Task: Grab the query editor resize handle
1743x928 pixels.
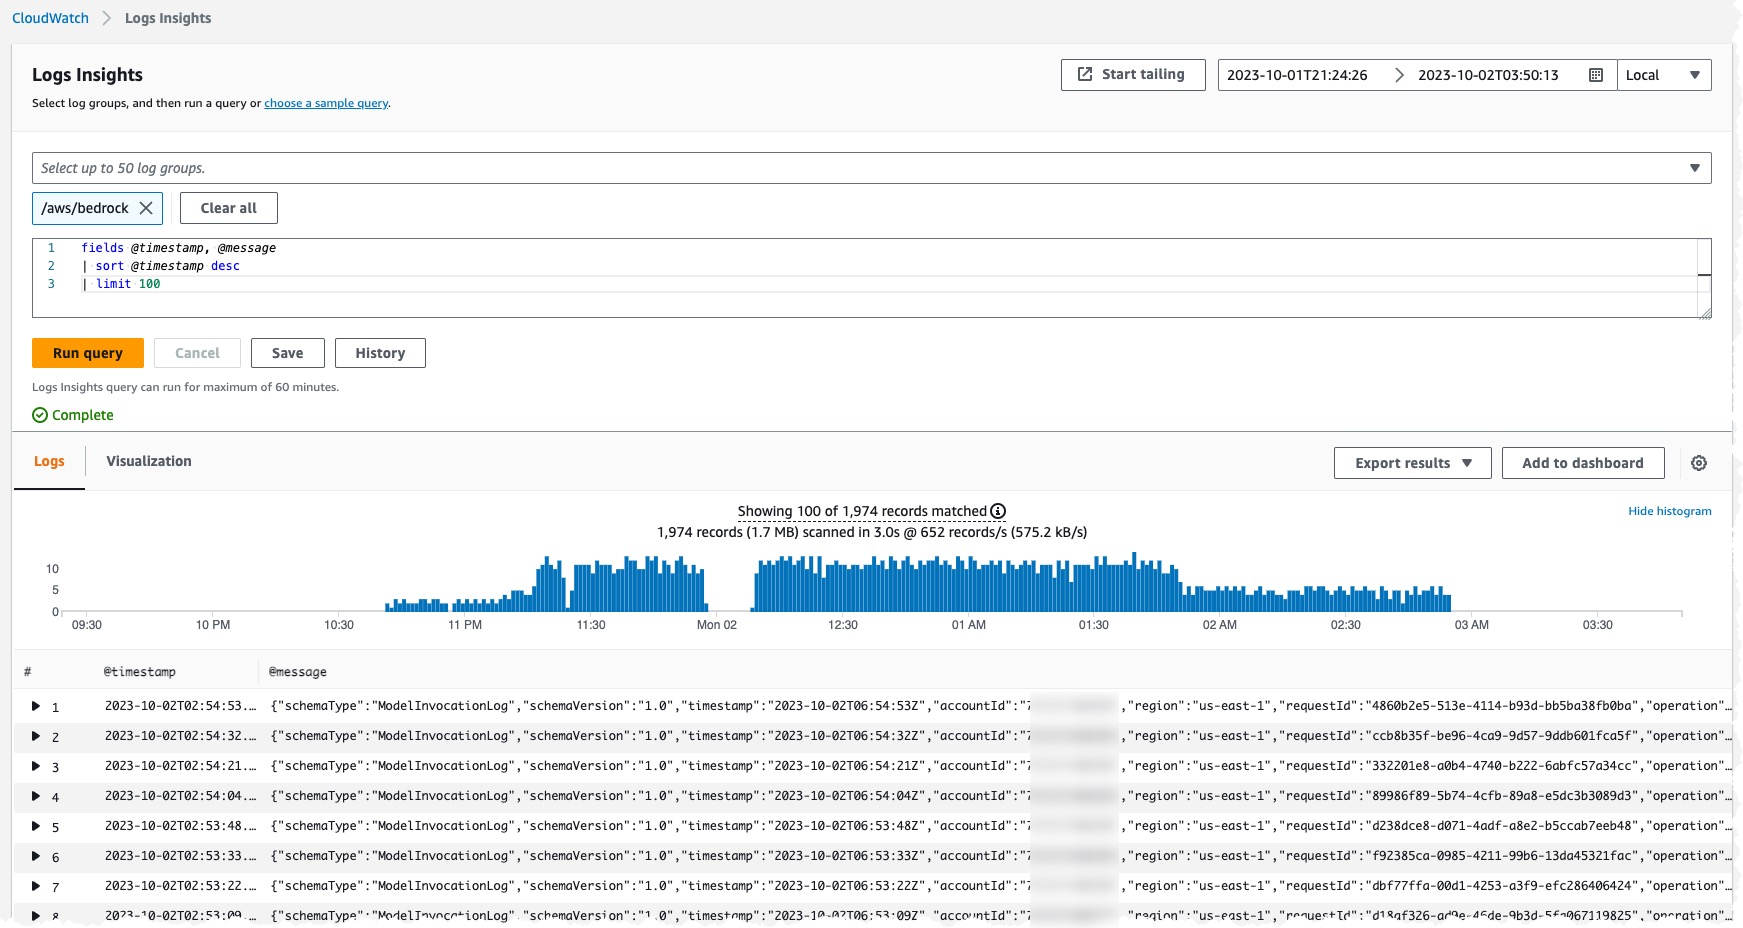Action: coord(1705,312)
